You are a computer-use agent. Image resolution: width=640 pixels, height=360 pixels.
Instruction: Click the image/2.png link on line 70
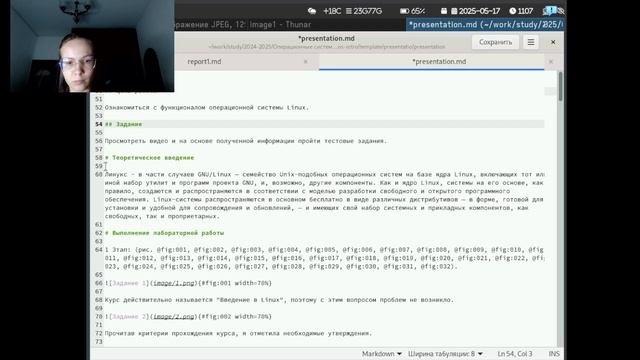click(x=174, y=316)
